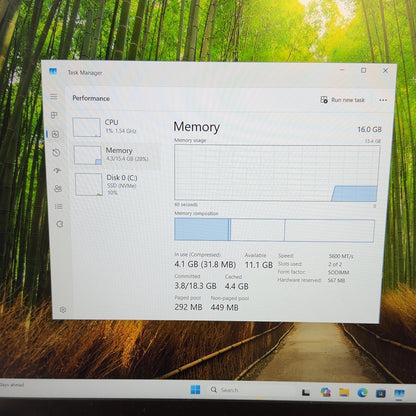Viewport: 416px width, 416px height.
Task: Click the "SODIMM" form factor value
Action: [x=338, y=273]
